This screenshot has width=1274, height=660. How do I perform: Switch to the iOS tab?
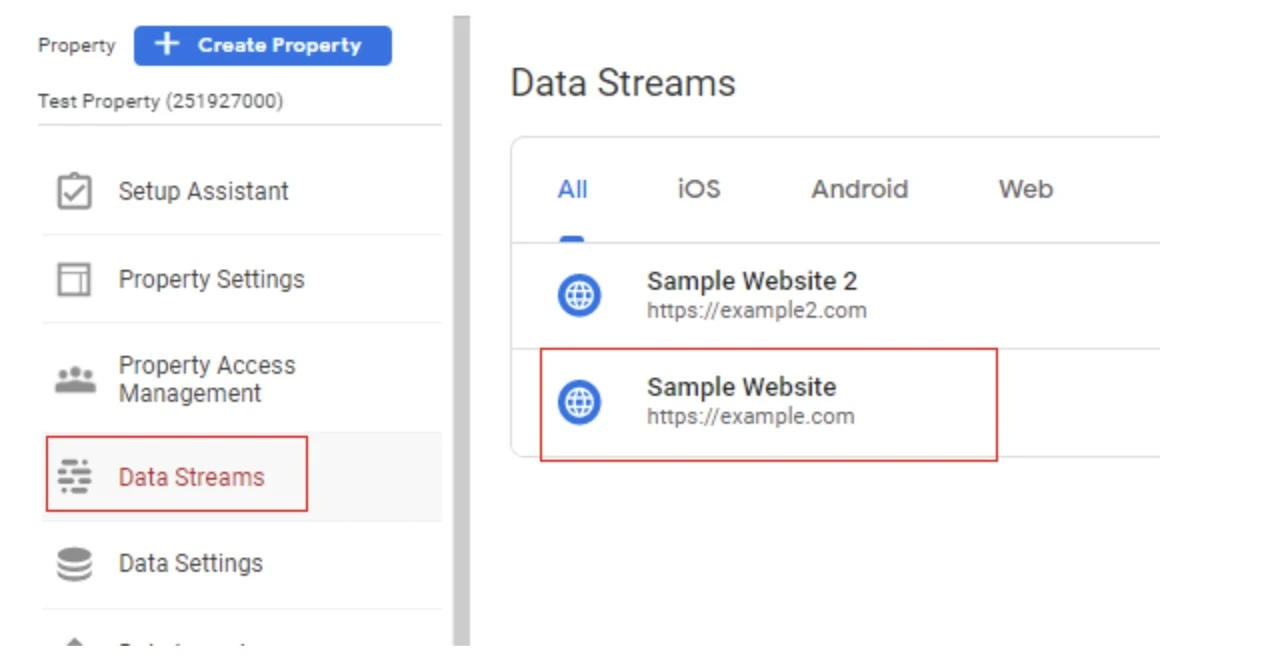(x=697, y=189)
